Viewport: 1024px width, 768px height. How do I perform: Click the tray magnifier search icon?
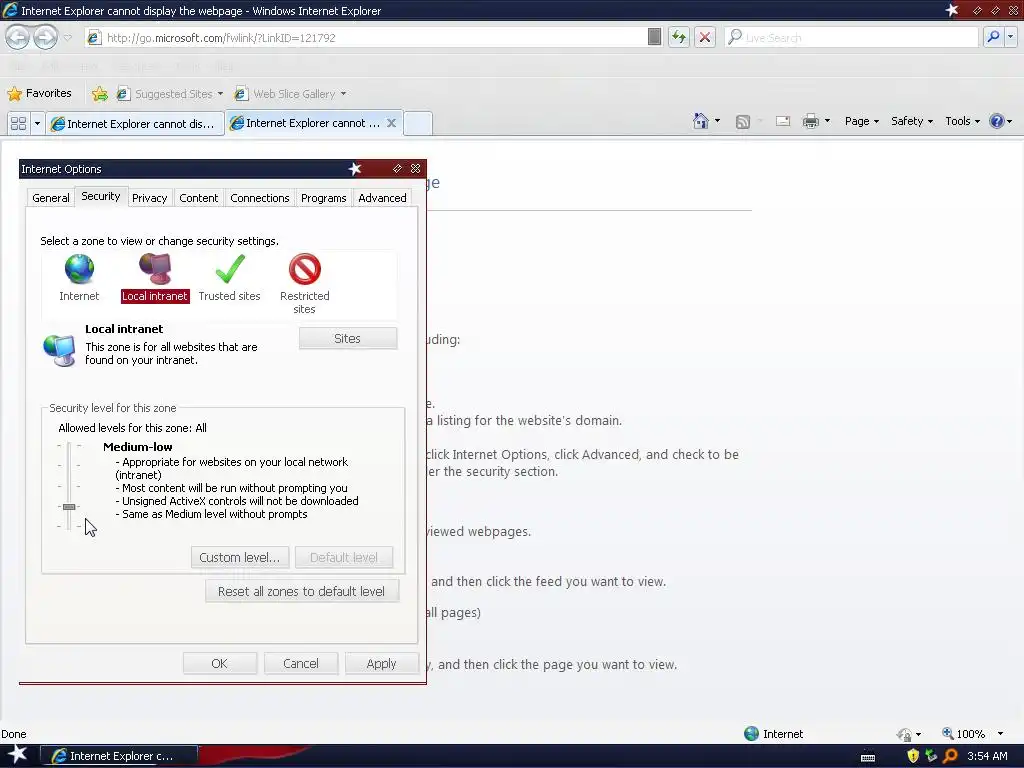click(x=950, y=756)
